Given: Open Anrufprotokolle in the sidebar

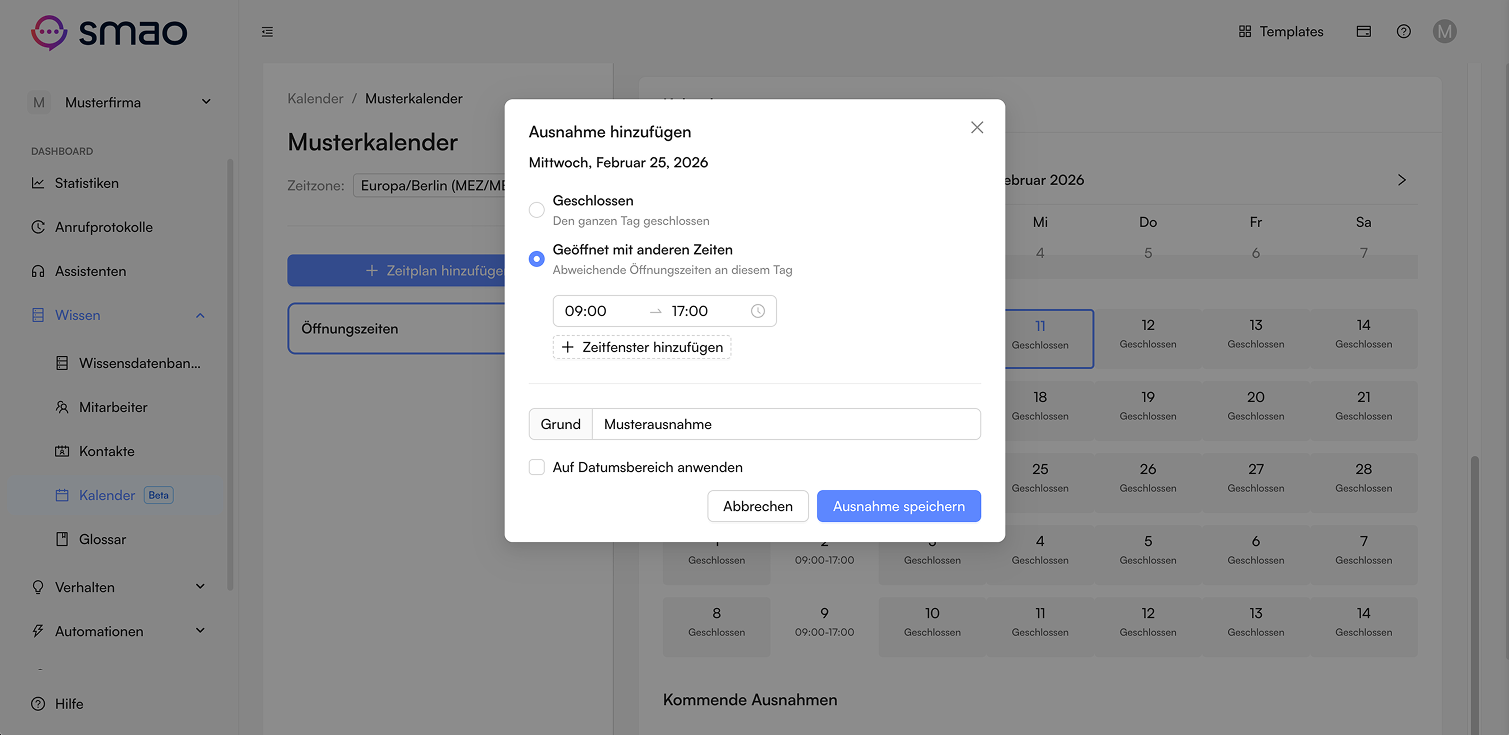Looking at the screenshot, I should [x=104, y=227].
